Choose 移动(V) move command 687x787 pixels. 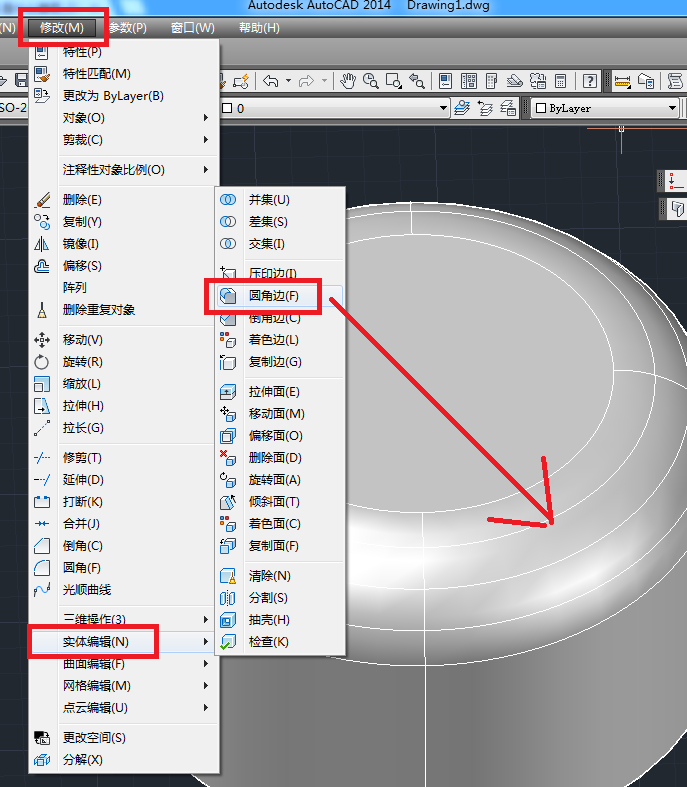pos(124,340)
